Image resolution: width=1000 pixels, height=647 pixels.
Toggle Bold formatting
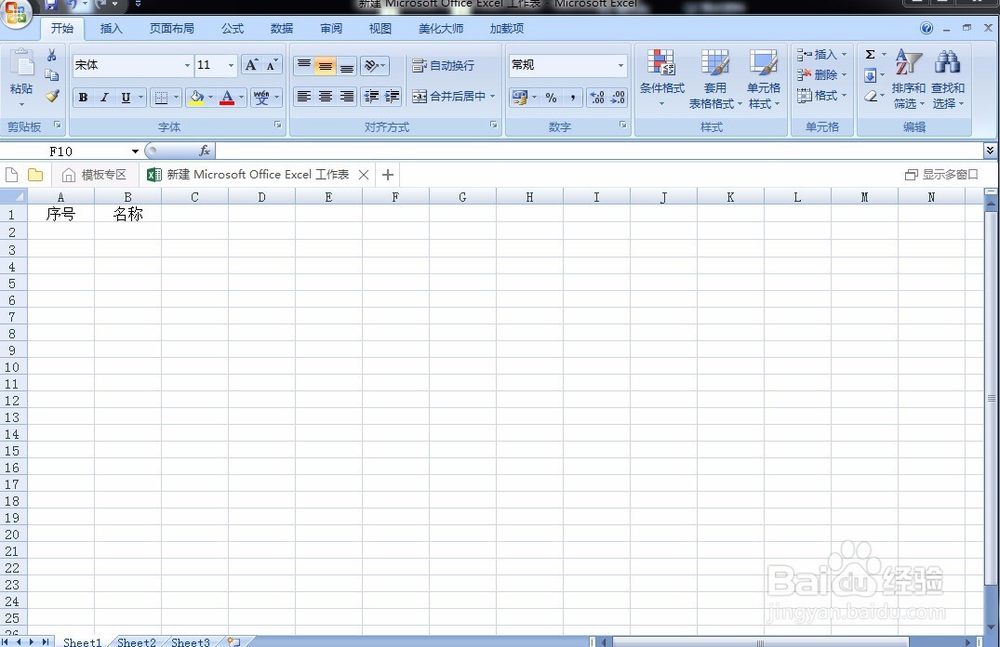pos(83,98)
